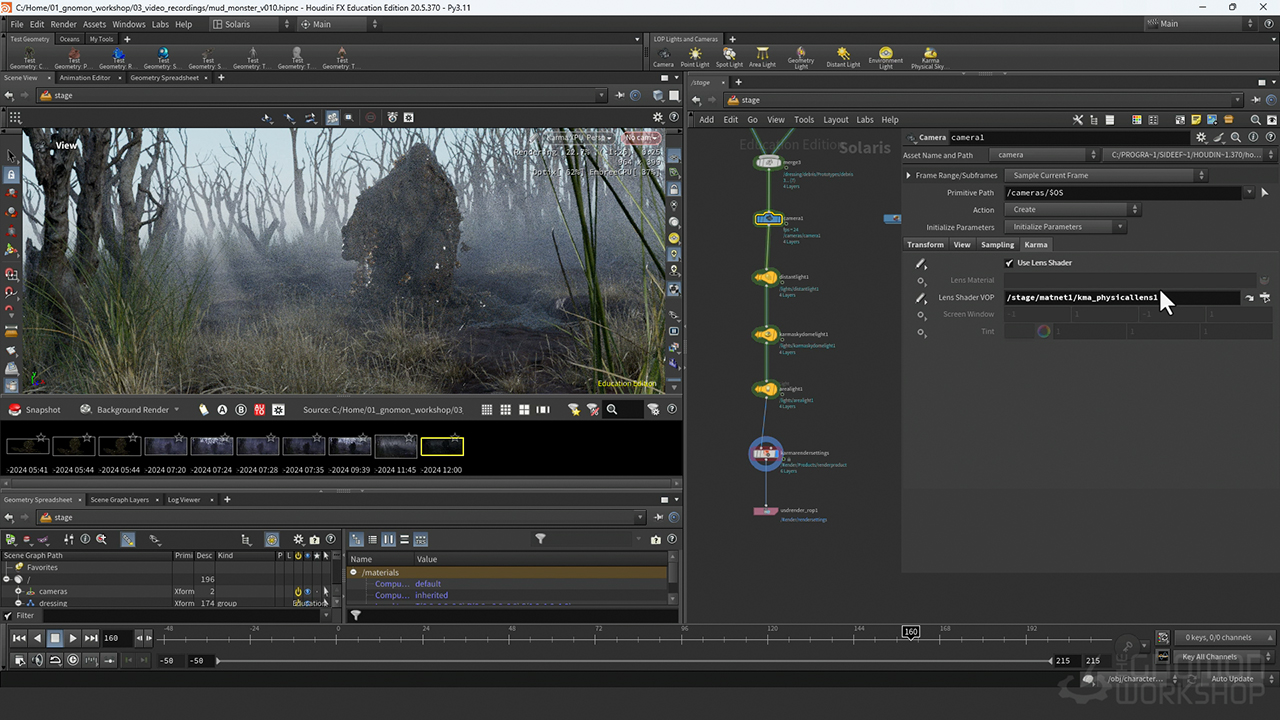Jump to first frame of playbar

[19, 638]
